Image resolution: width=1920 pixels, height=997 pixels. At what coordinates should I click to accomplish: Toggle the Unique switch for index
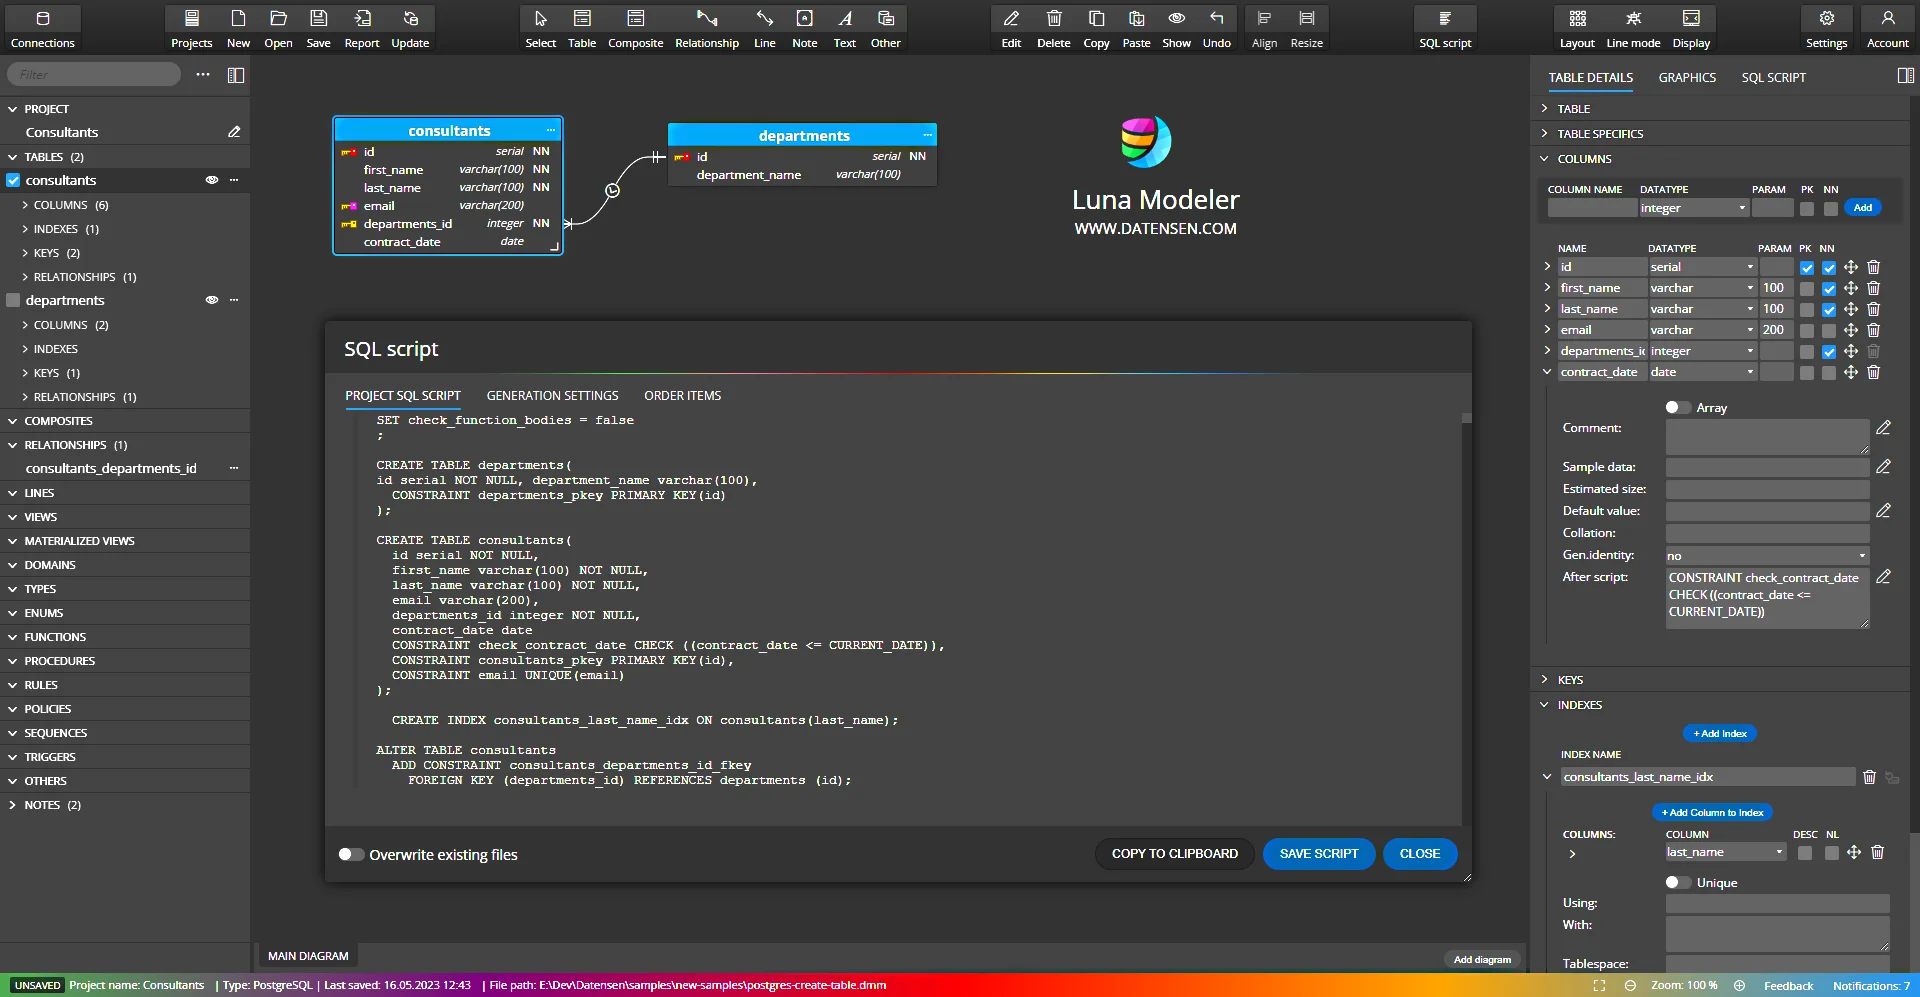click(1677, 882)
